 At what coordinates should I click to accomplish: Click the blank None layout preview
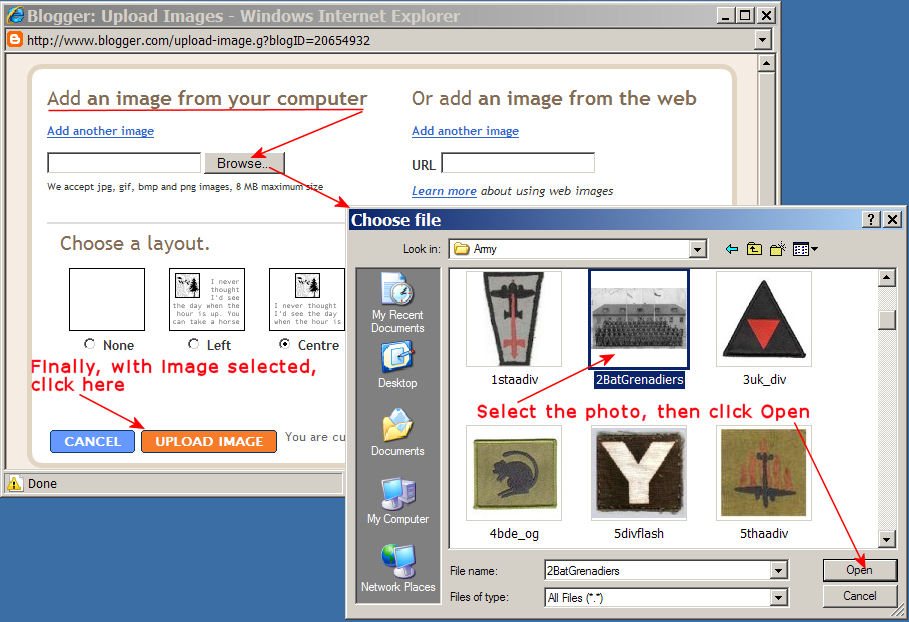point(107,299)
